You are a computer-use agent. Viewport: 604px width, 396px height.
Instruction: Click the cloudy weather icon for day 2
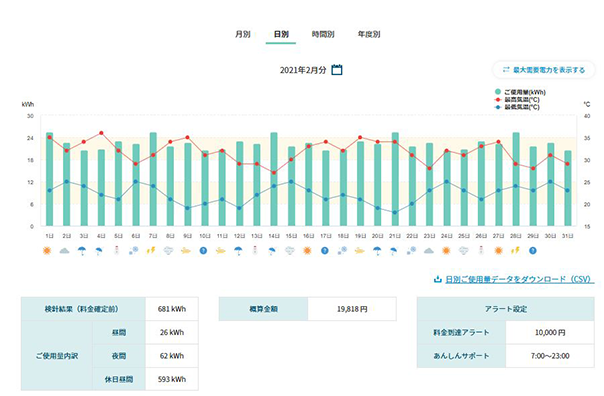tap(64, 251)
